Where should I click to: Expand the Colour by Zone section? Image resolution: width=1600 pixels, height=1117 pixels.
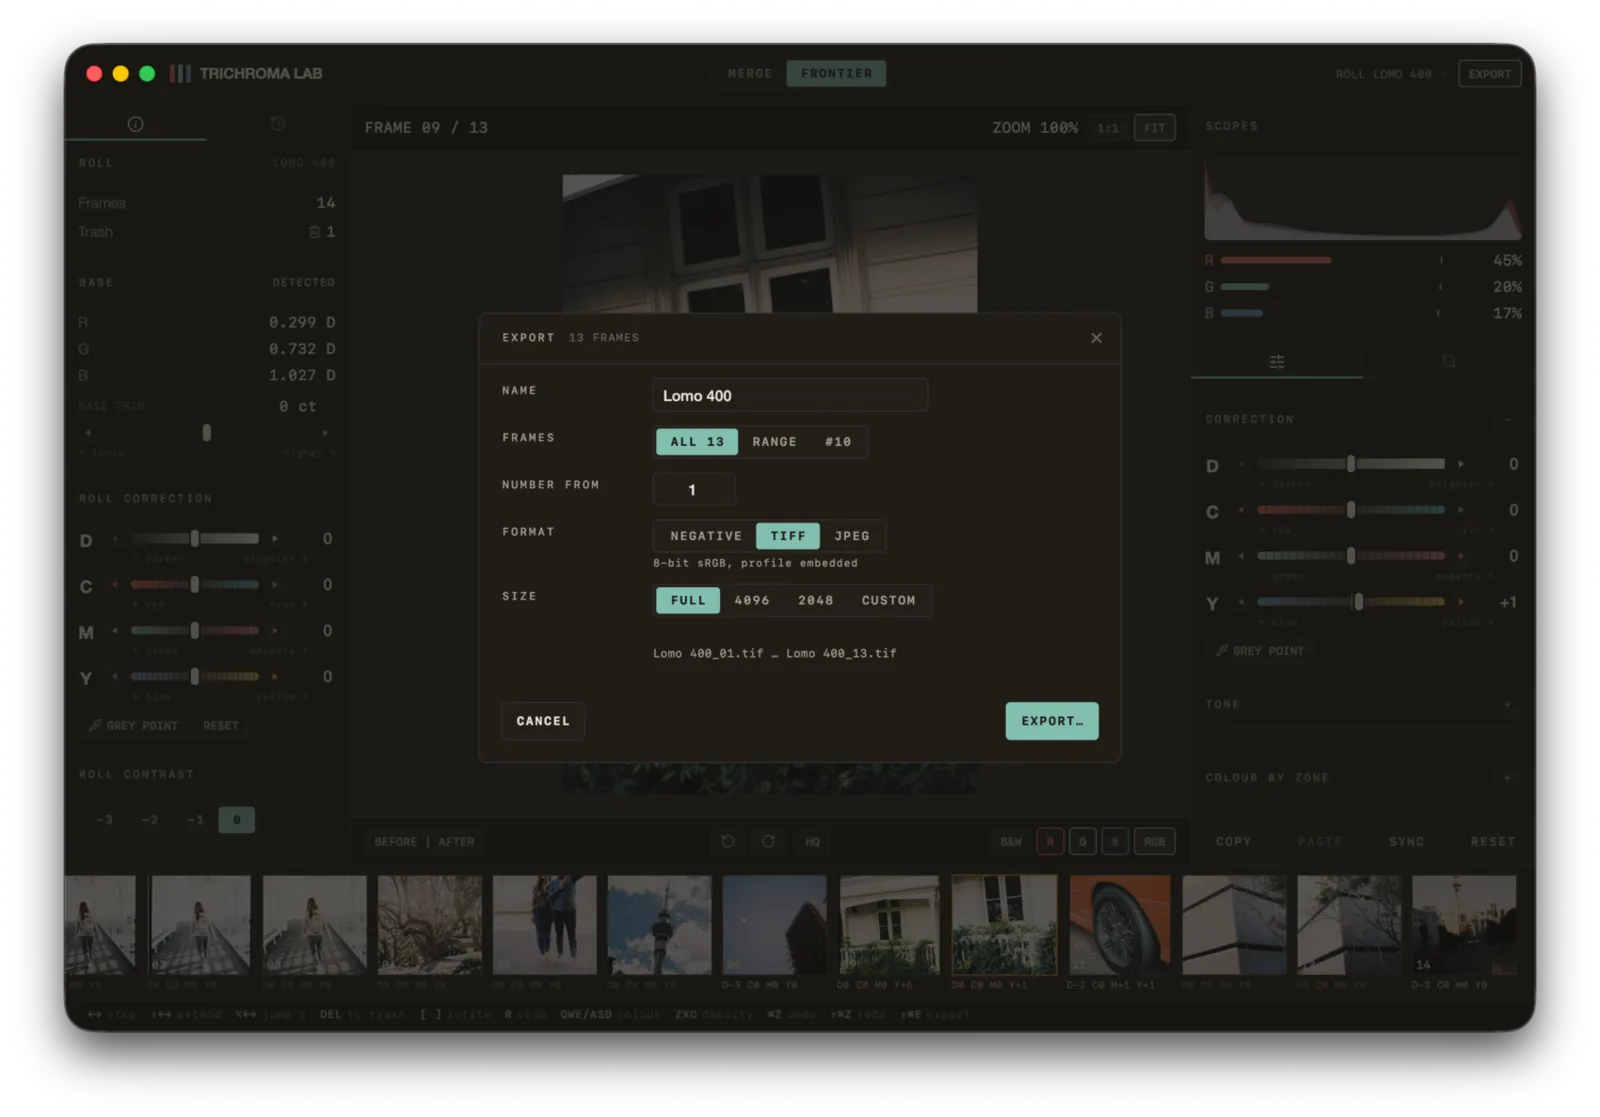(1507, 778)
